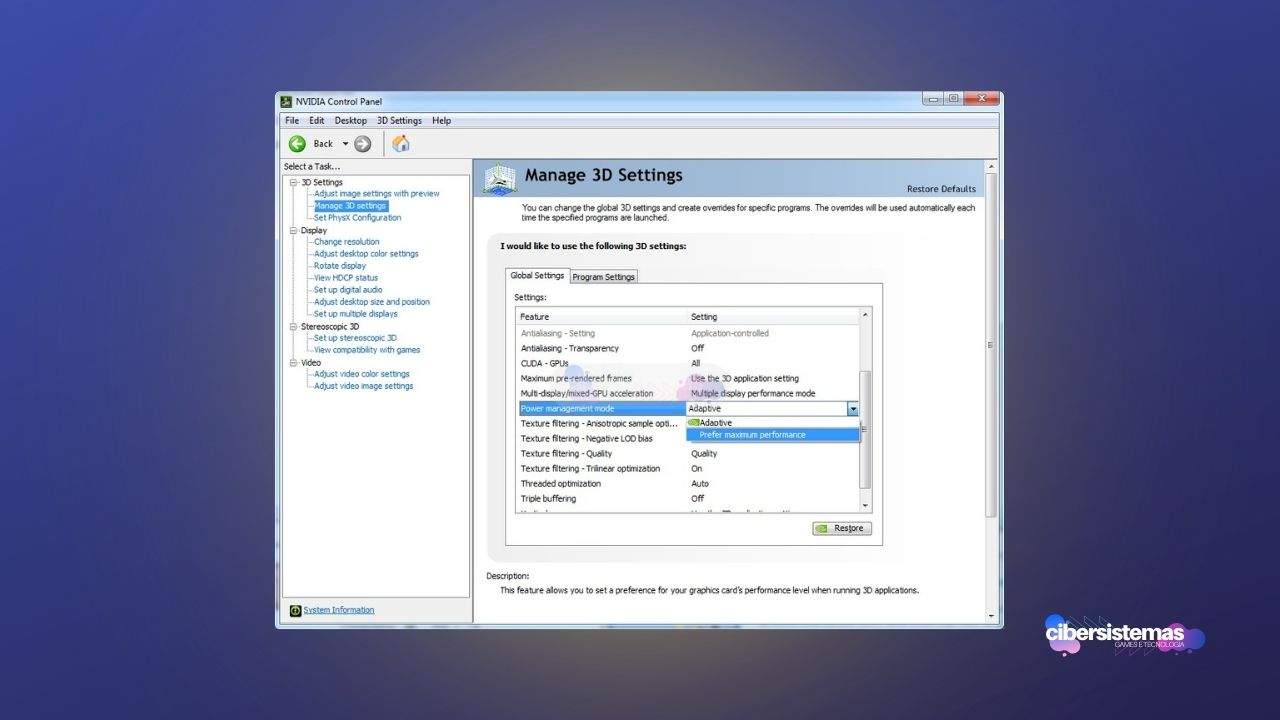Toggle the Power management mode dropdown arrow
Screen dimensions: 1280x720
point(853,409)
